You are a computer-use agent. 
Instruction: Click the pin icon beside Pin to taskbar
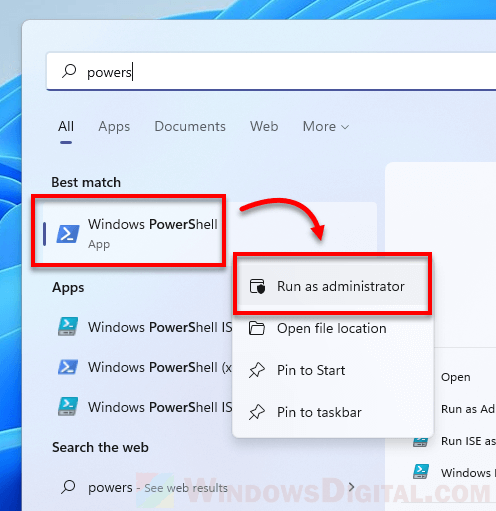pos(257,412)
